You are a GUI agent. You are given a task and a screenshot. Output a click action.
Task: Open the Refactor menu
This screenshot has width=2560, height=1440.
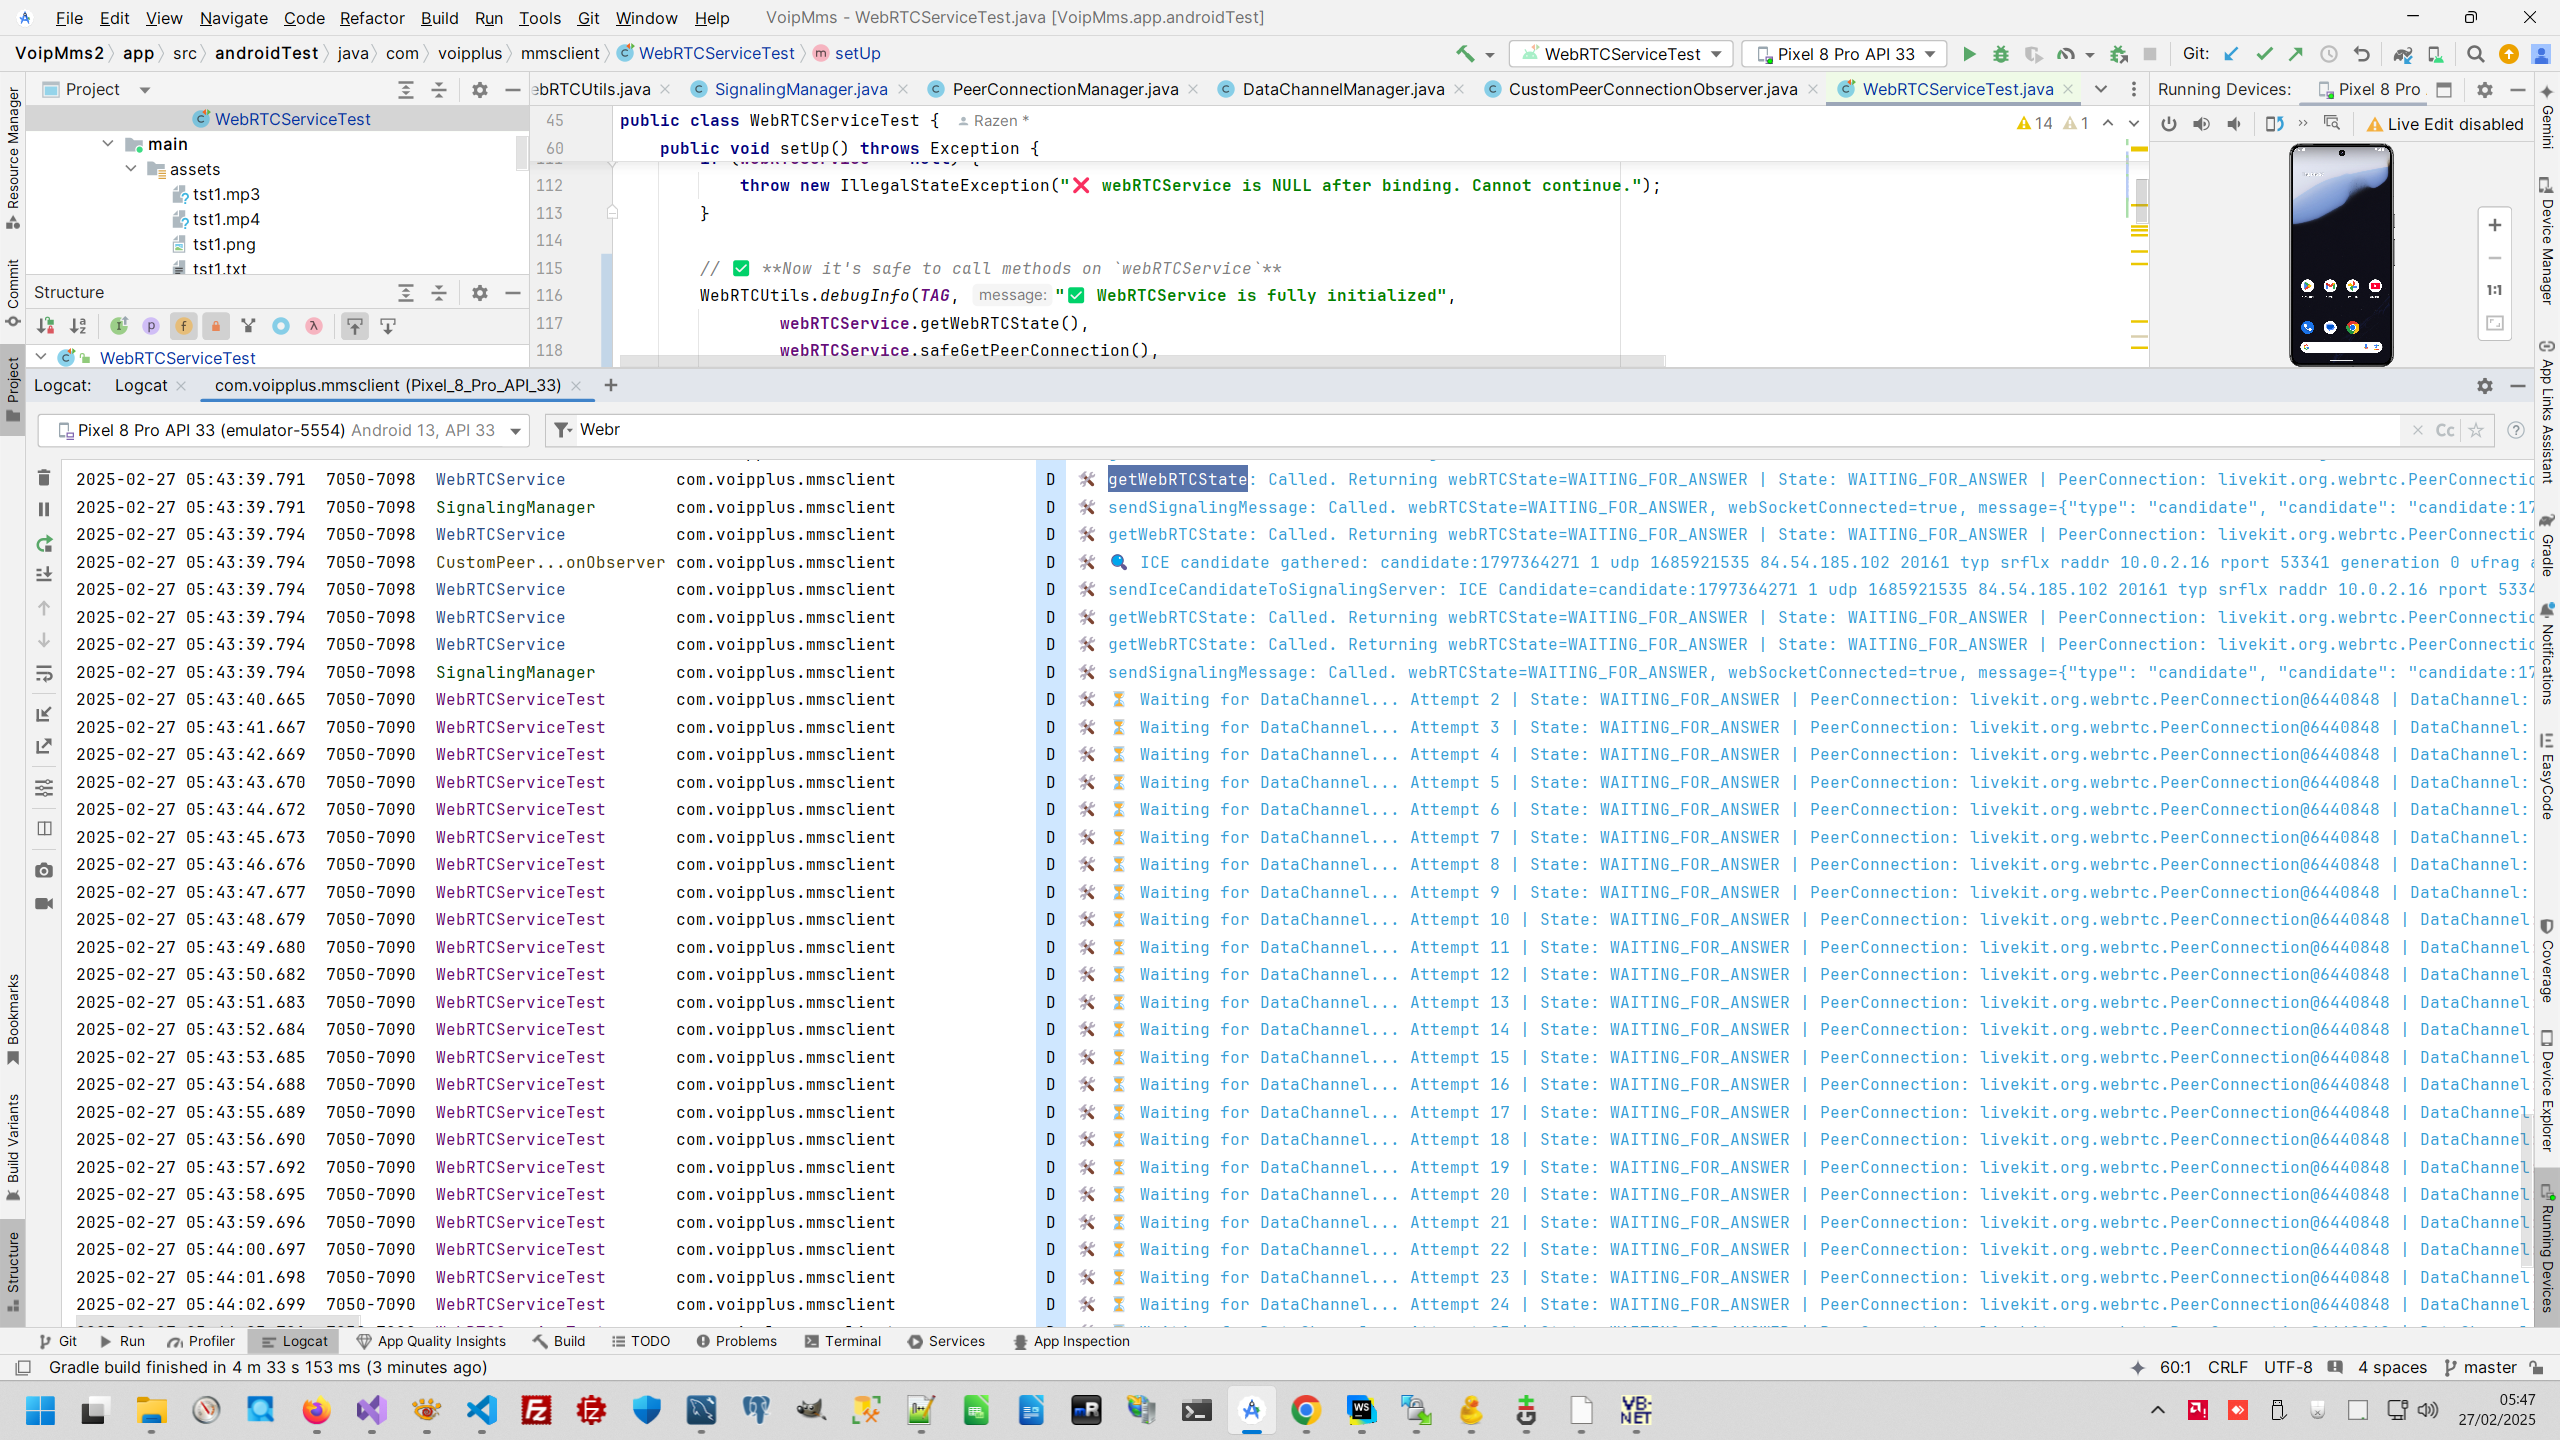pyautogui.click(x=371, y=18)
